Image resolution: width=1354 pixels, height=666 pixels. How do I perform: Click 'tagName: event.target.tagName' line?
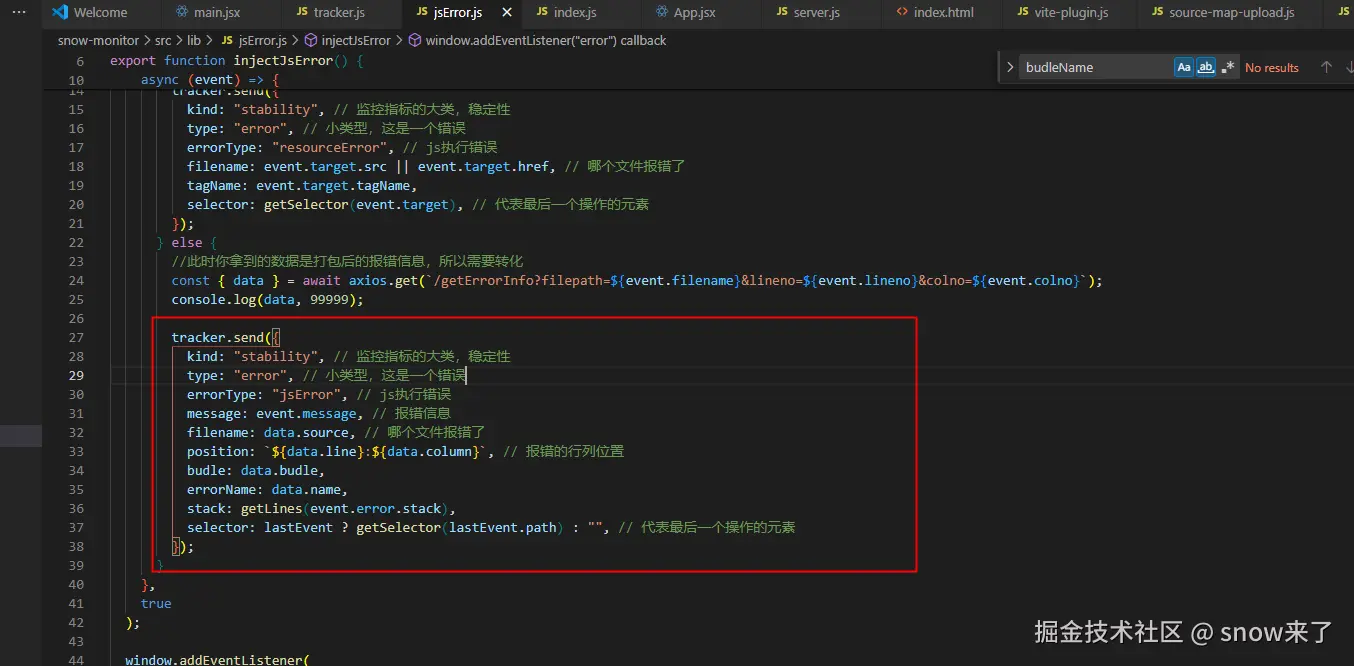tap(302, 185)
